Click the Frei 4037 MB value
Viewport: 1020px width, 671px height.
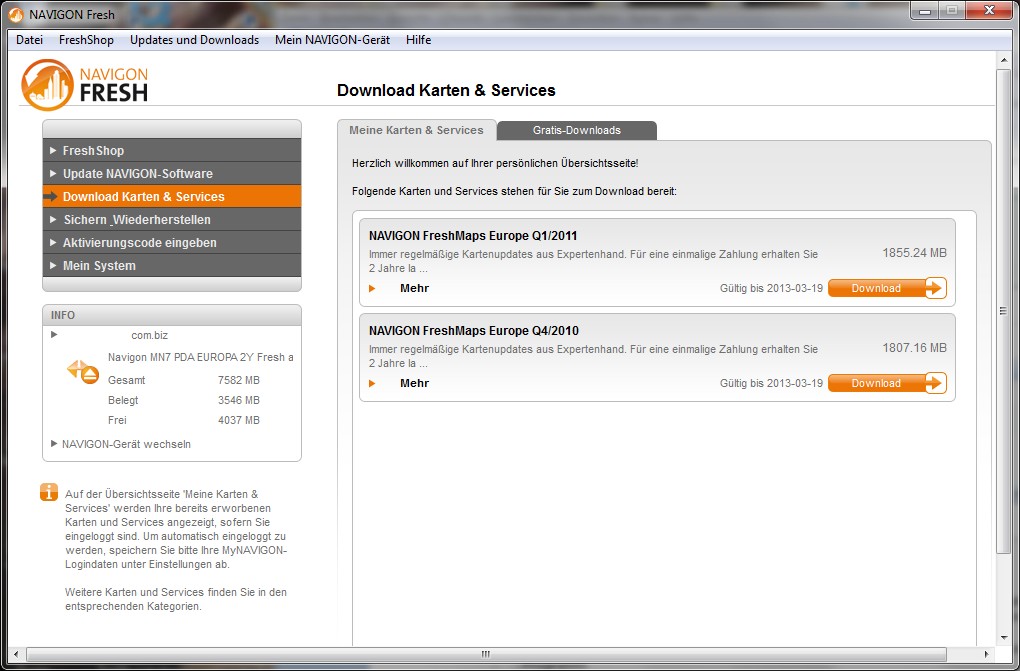point(238,420)
